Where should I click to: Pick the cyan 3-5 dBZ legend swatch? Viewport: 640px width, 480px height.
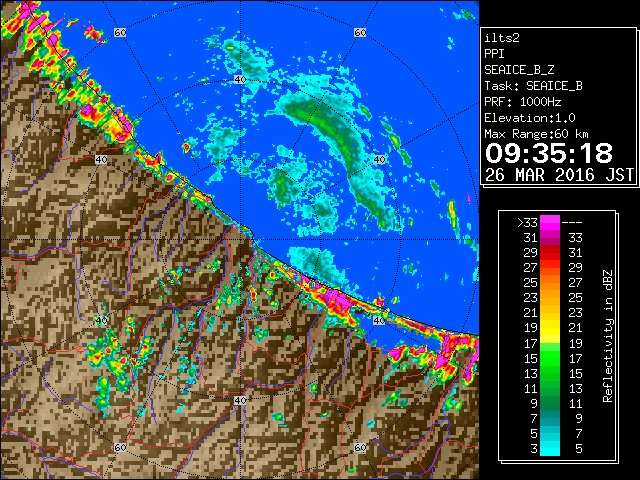click(550, 448)
